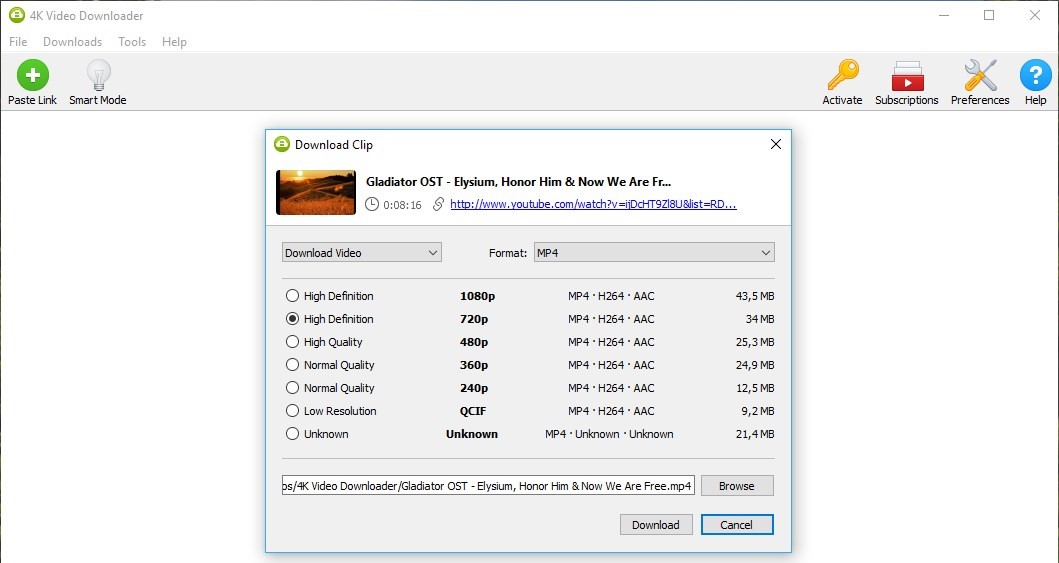Viewport: 1059px width, 563px height.
Task: Click the bold QCIF resolution label
Action: tap(473, 410)
